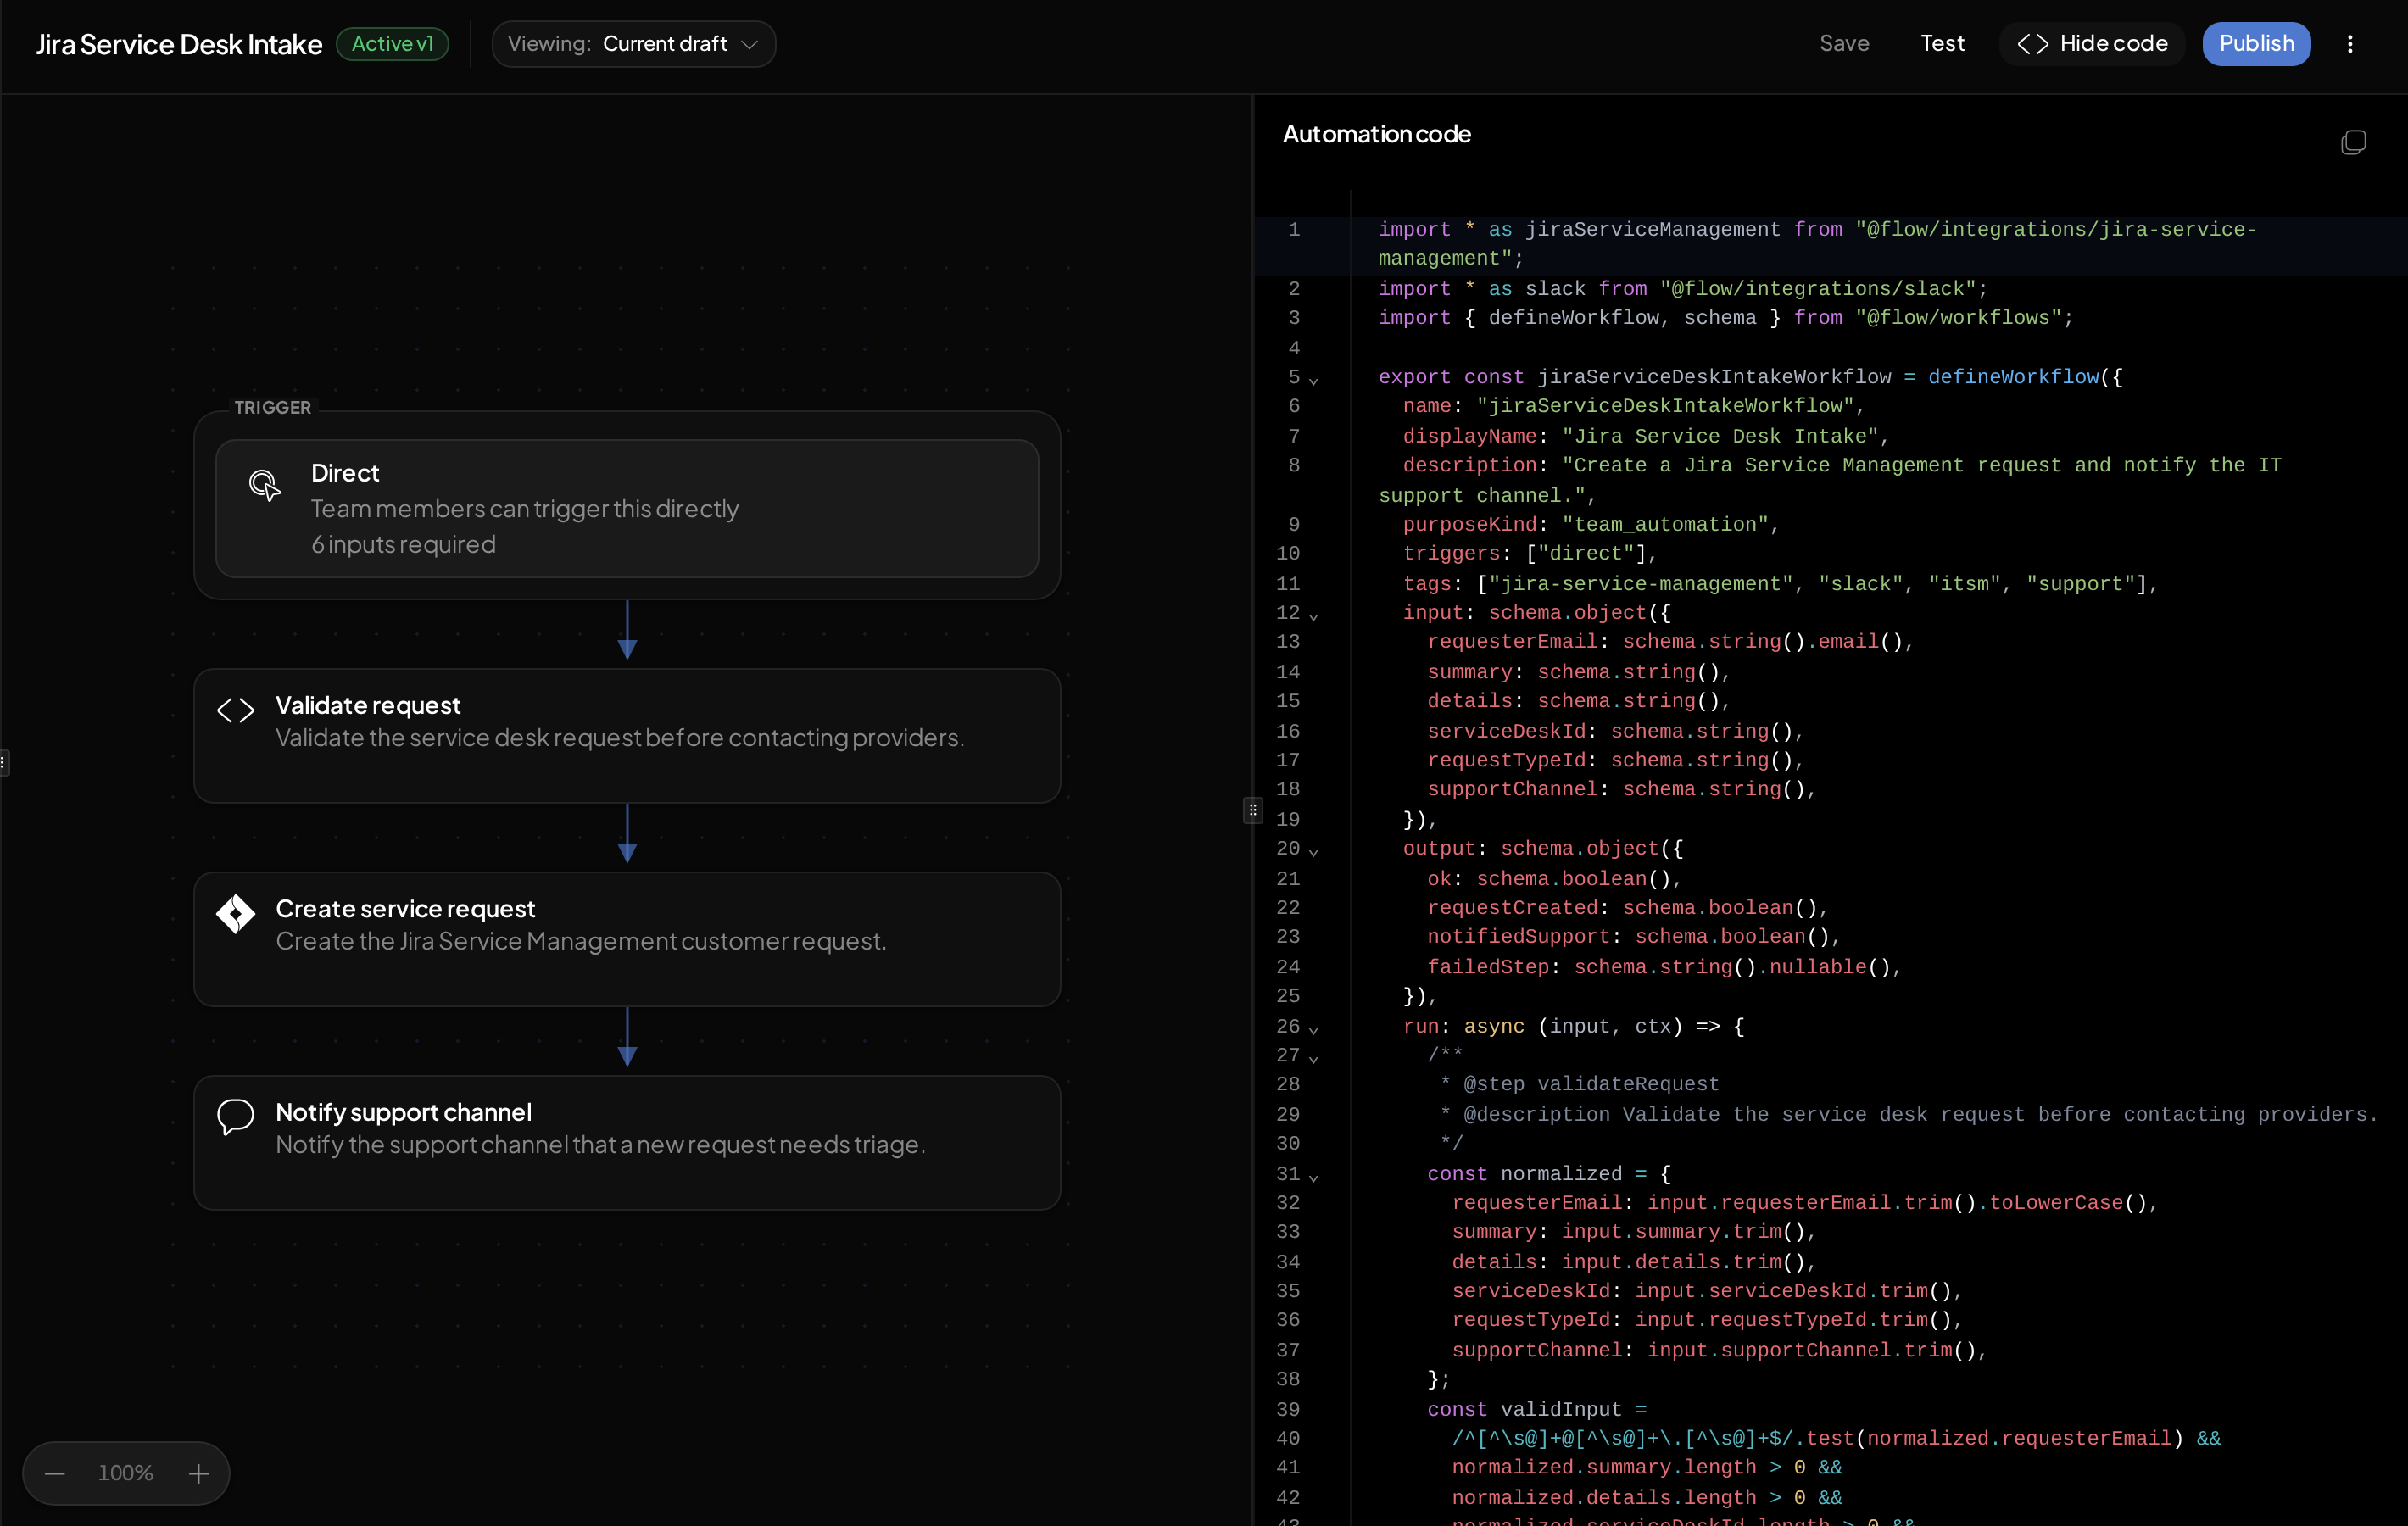The height and width of the screenshot is (1526, 2408).
Task: Collapse code fold at line 5
Action: [1314, 380]
